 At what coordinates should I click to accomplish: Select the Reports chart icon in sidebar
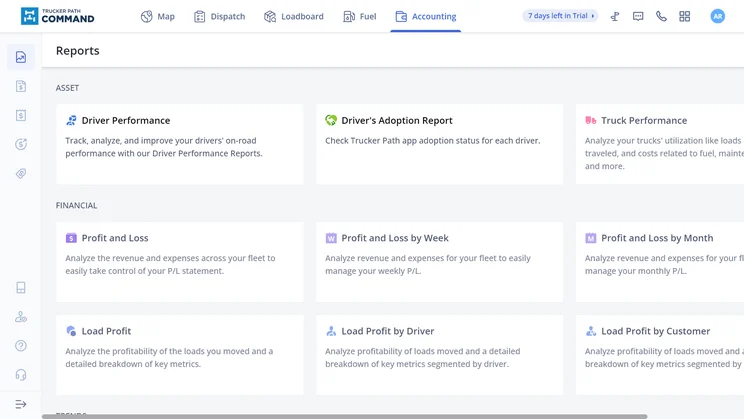click(21, 57)
